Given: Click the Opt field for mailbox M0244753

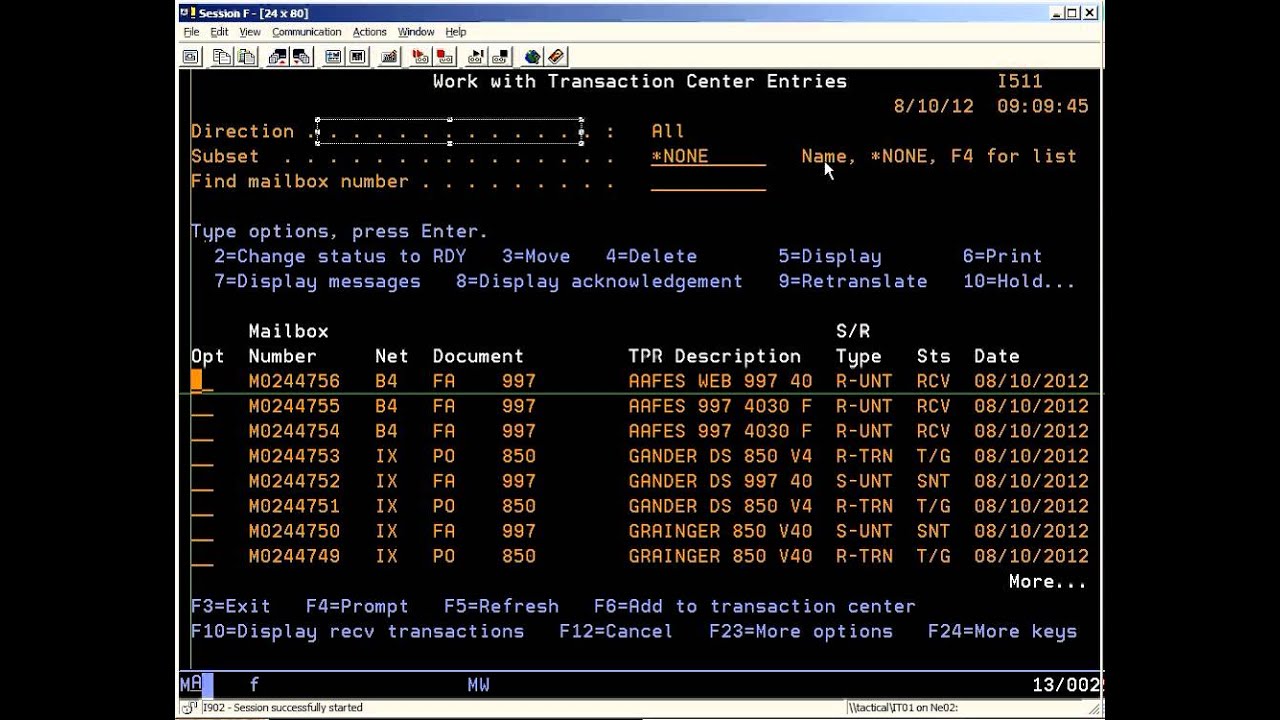Looking at the screenshot, I should point(202,457).
